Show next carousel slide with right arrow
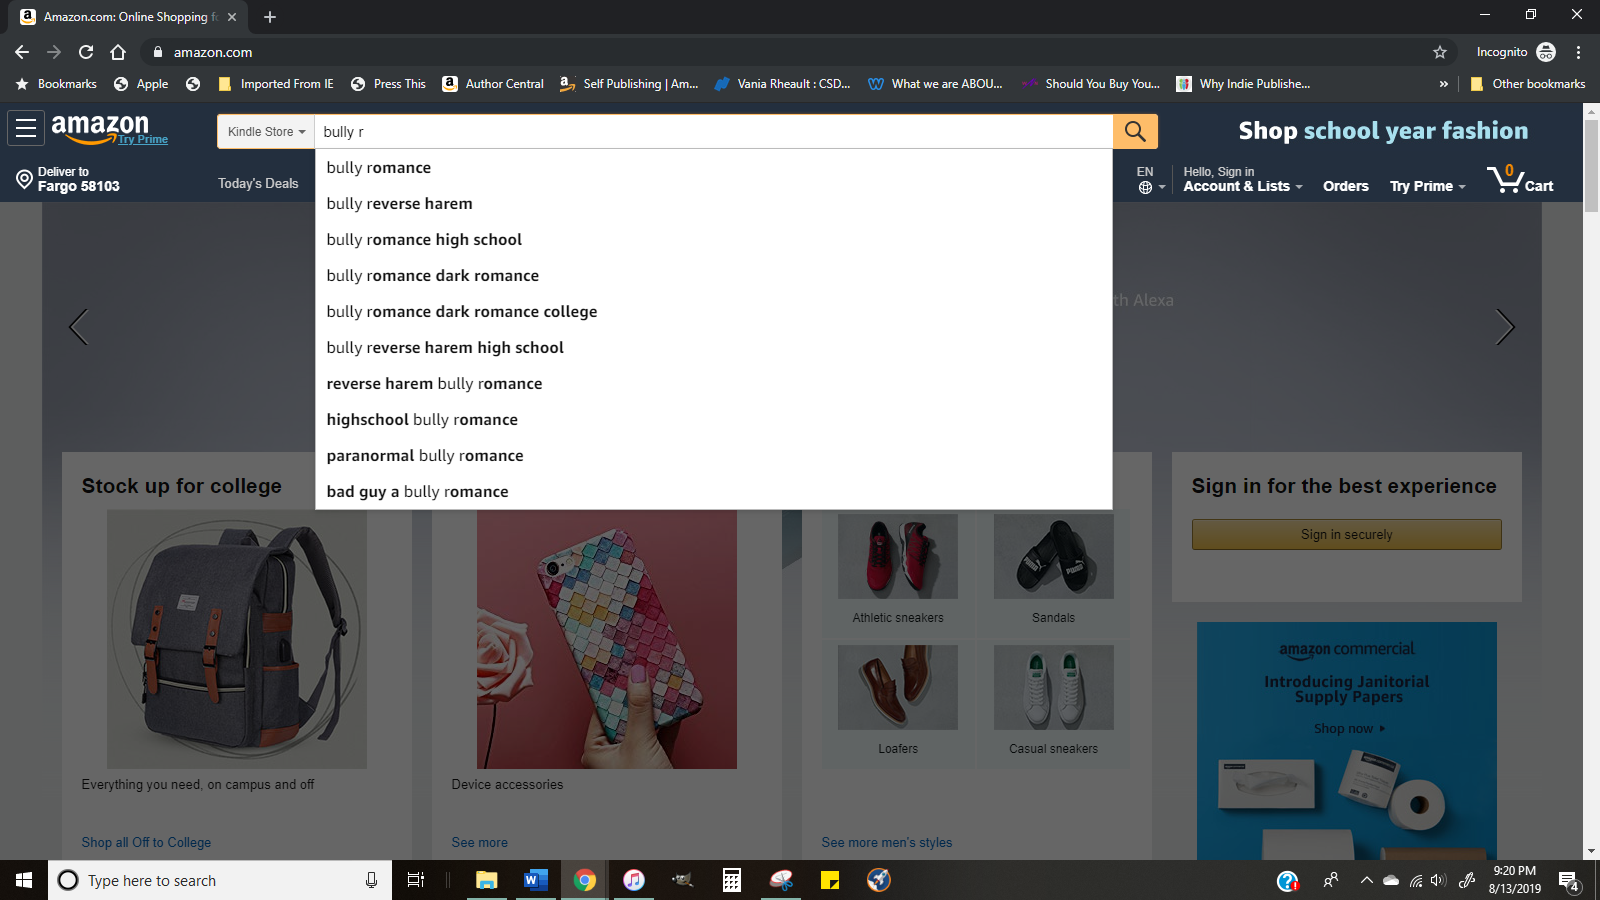The height and width of the screenshot is (900, 1600). (x=1504, y=327)
